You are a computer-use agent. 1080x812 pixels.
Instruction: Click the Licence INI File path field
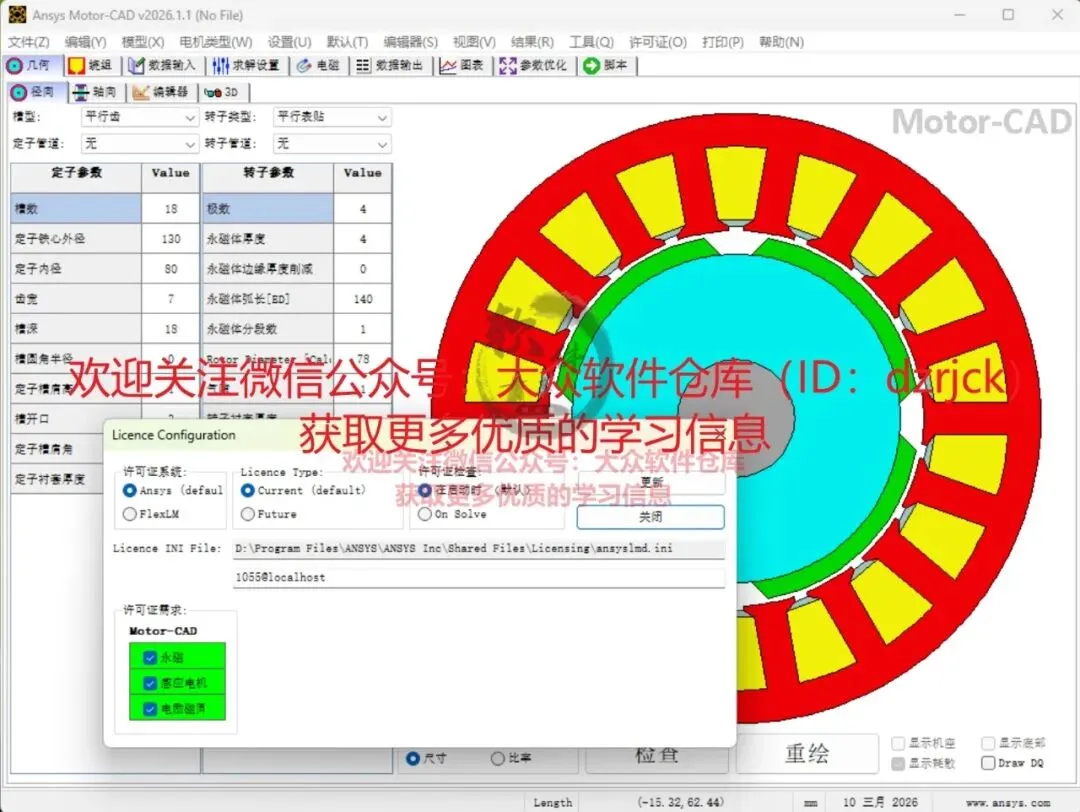(x=479, y=549)
